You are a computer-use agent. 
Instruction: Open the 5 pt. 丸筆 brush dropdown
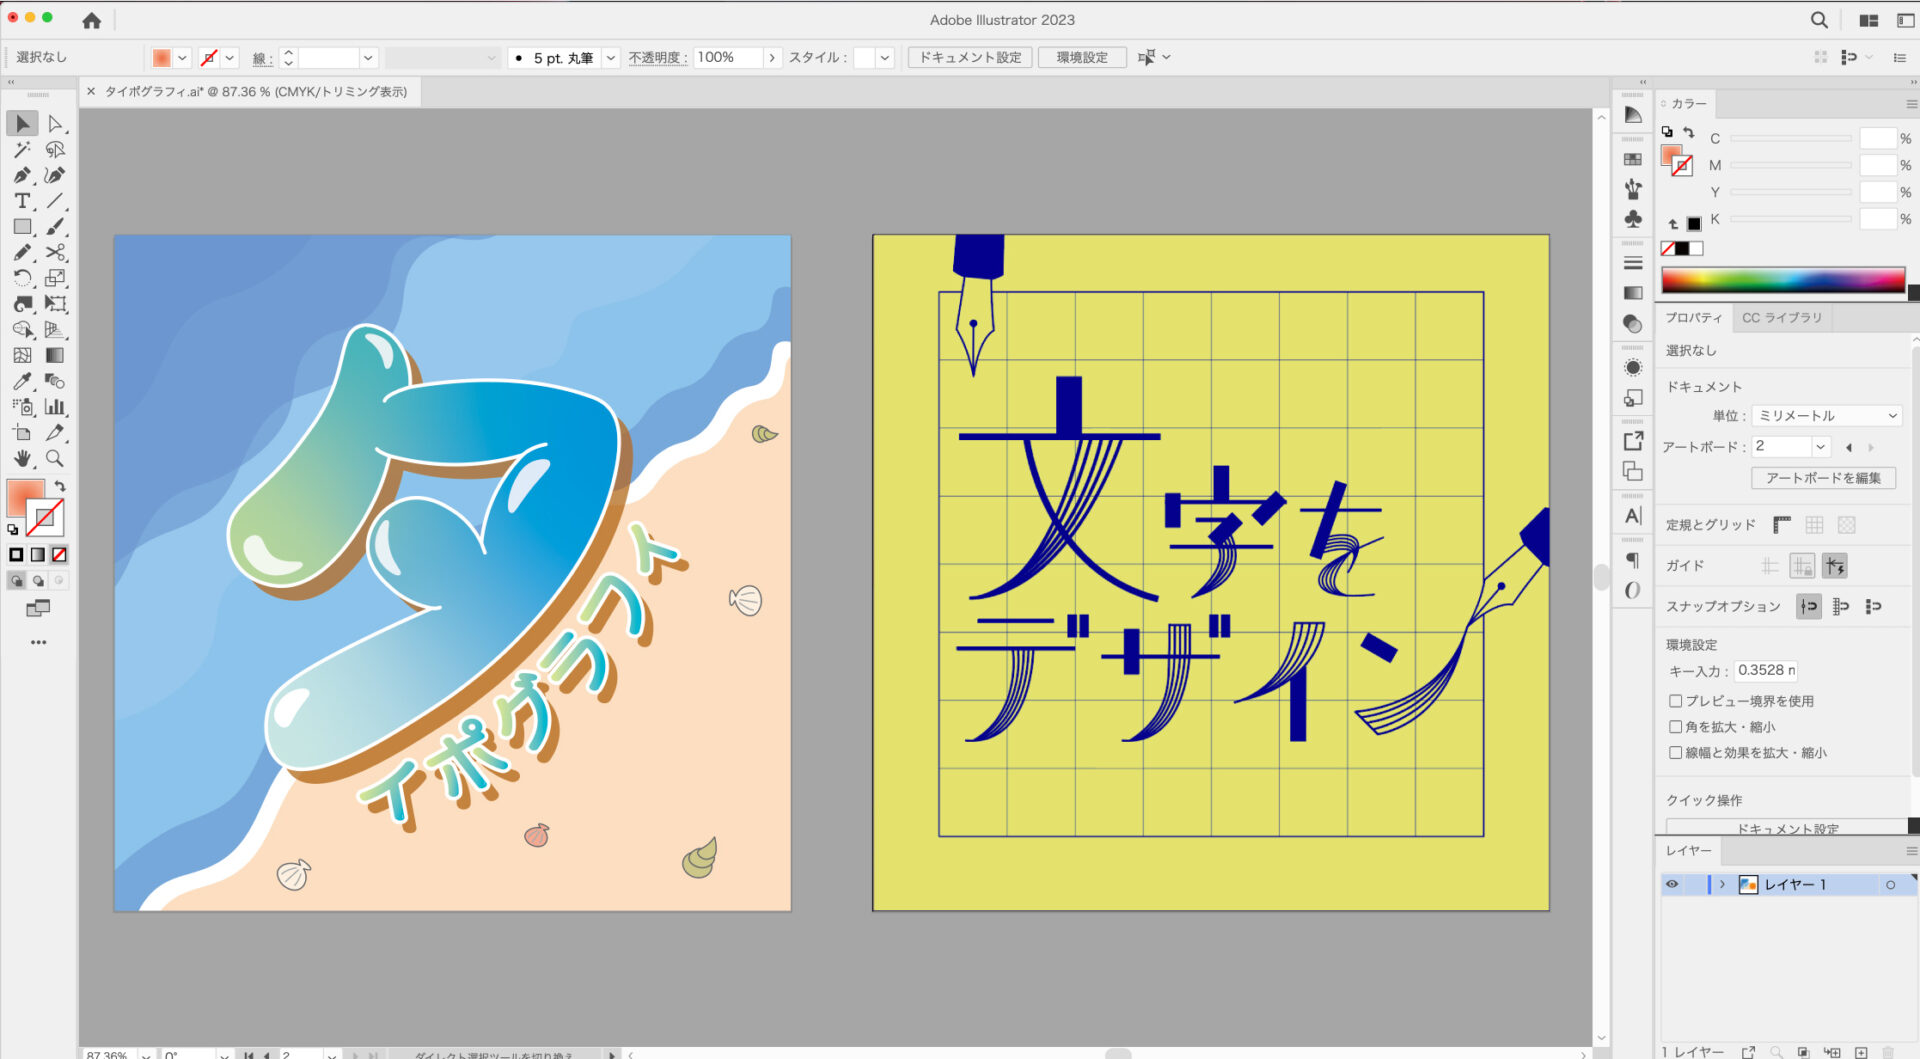point(611,58)
